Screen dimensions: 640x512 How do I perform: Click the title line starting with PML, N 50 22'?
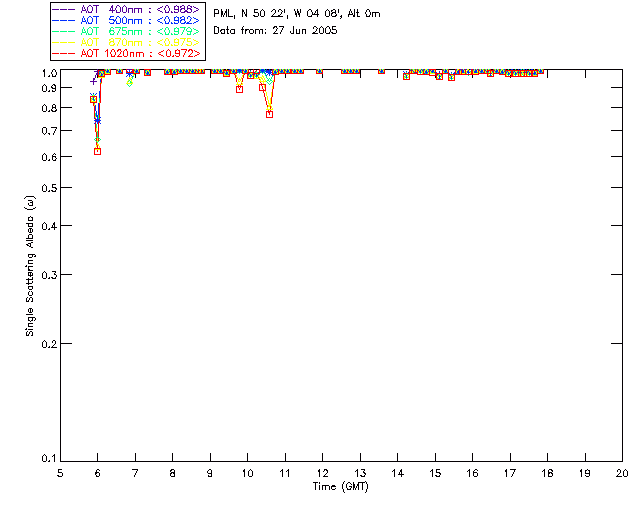pyautogui.click(x=297, y=14)
